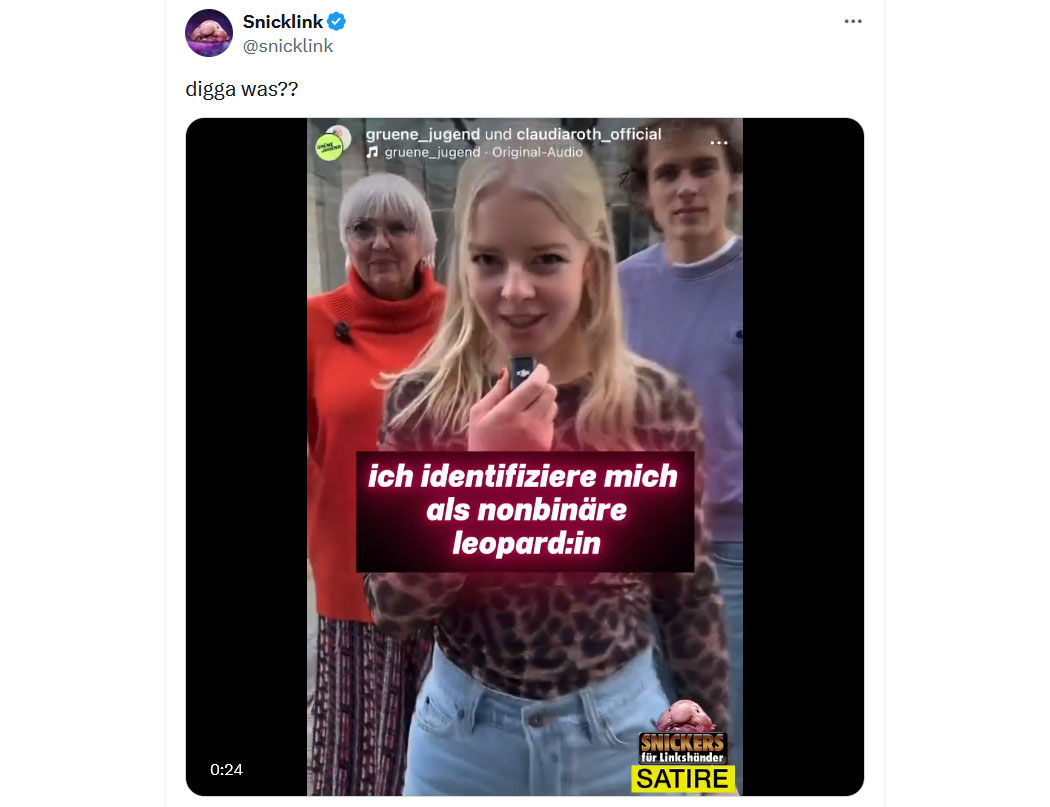The width and height of the screenshot is (1050, 807).
Task: Click the blobfish mascot above Snickers logo
Action: tap(684, 716)
